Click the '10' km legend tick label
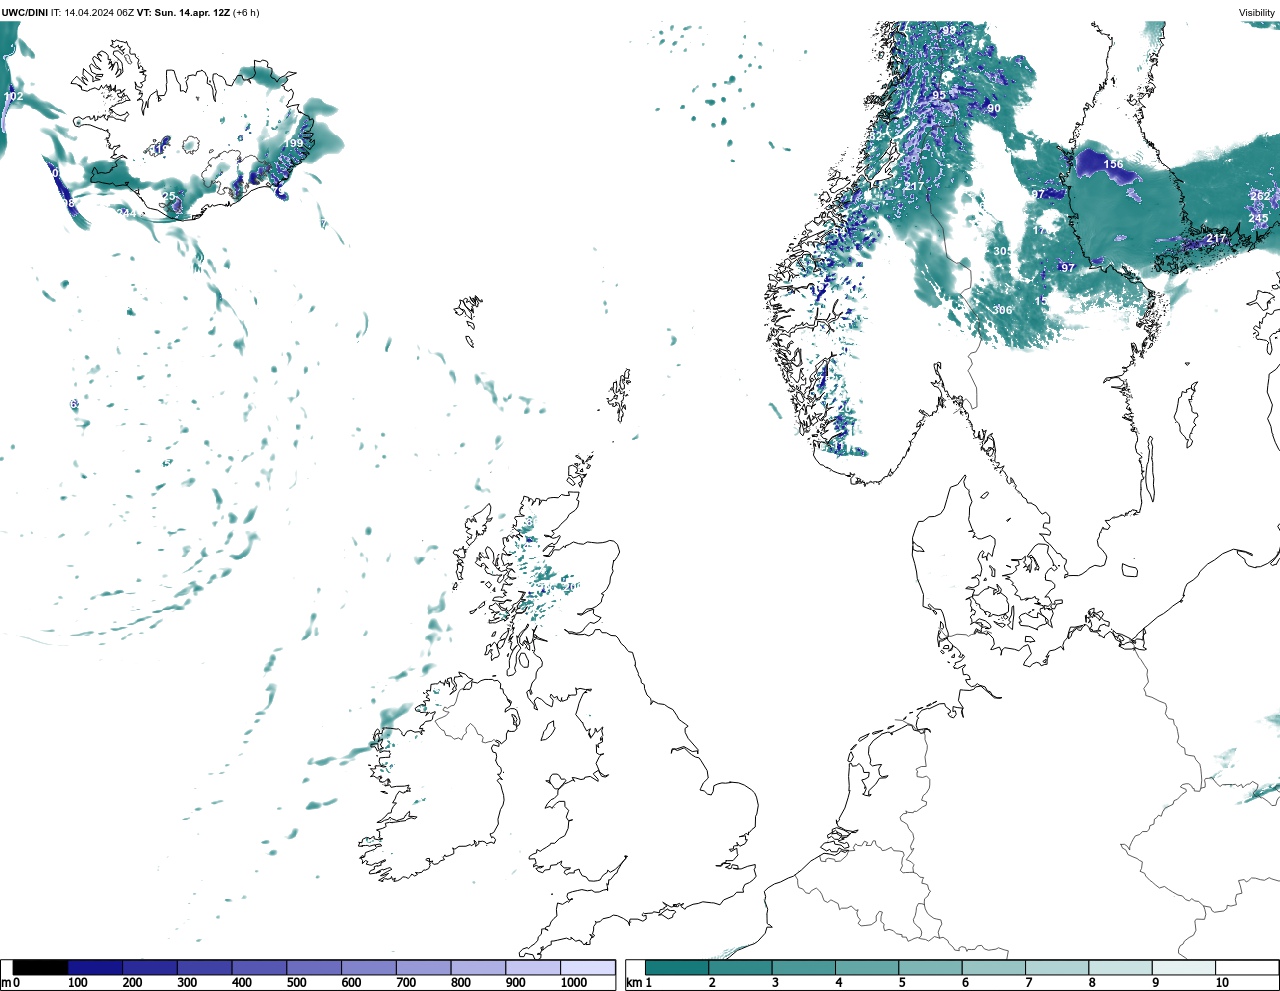1280x991 pixels. click(1222, 983)
